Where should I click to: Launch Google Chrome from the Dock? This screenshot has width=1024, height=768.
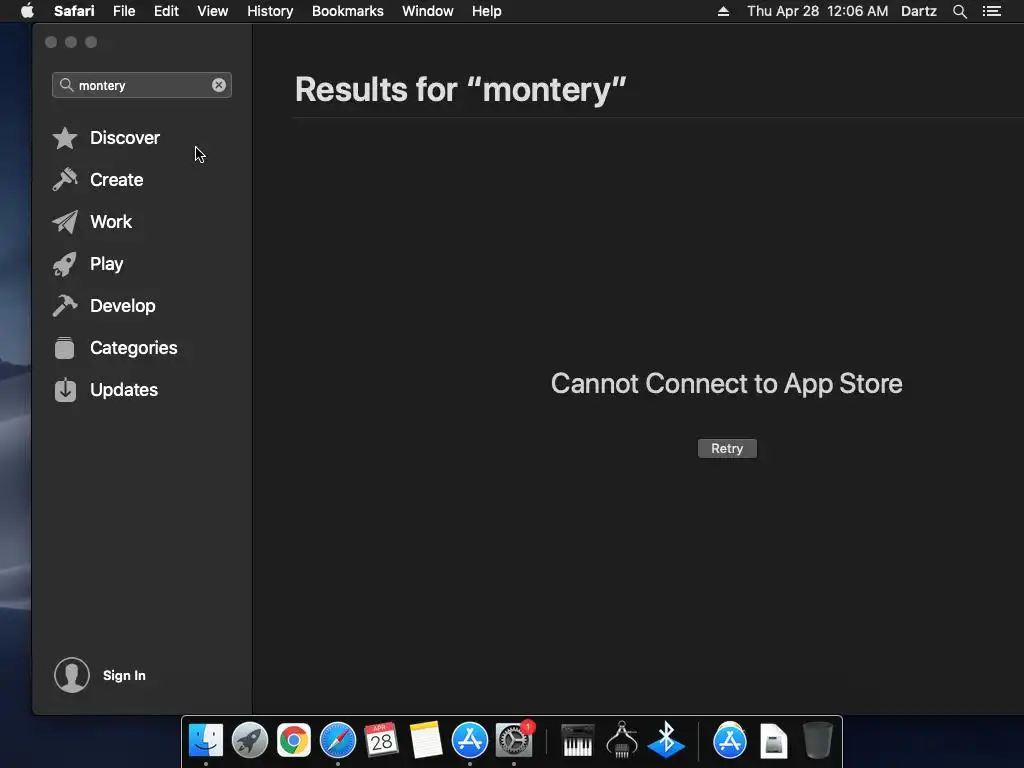[294, 741]
